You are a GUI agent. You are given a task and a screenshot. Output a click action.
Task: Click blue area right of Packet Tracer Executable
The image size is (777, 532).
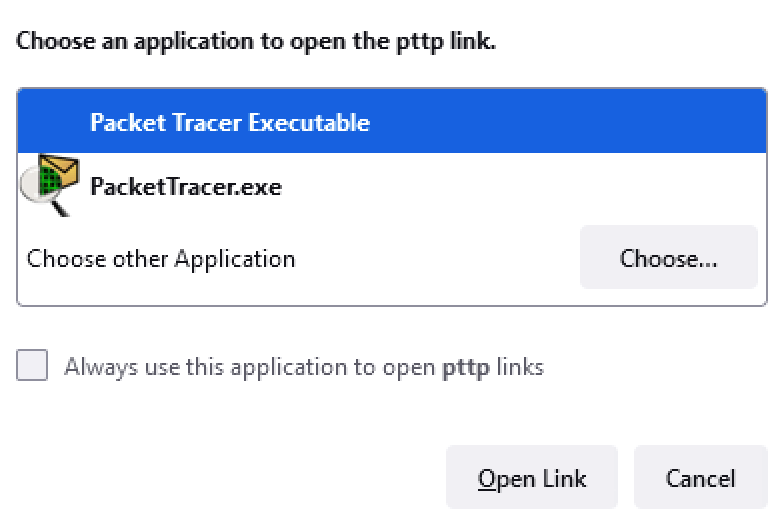point(565,121)
